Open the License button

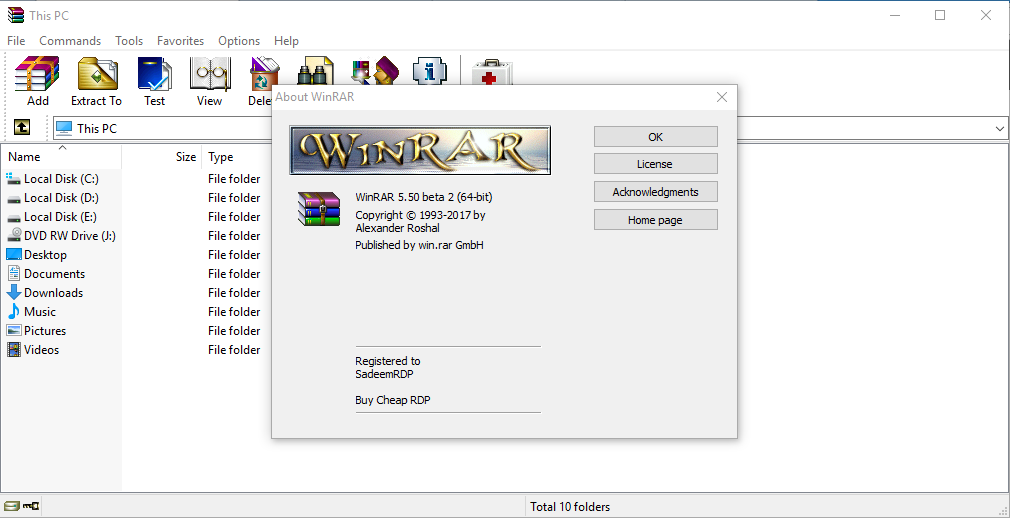pyautogui.click(x=655, y=164)
